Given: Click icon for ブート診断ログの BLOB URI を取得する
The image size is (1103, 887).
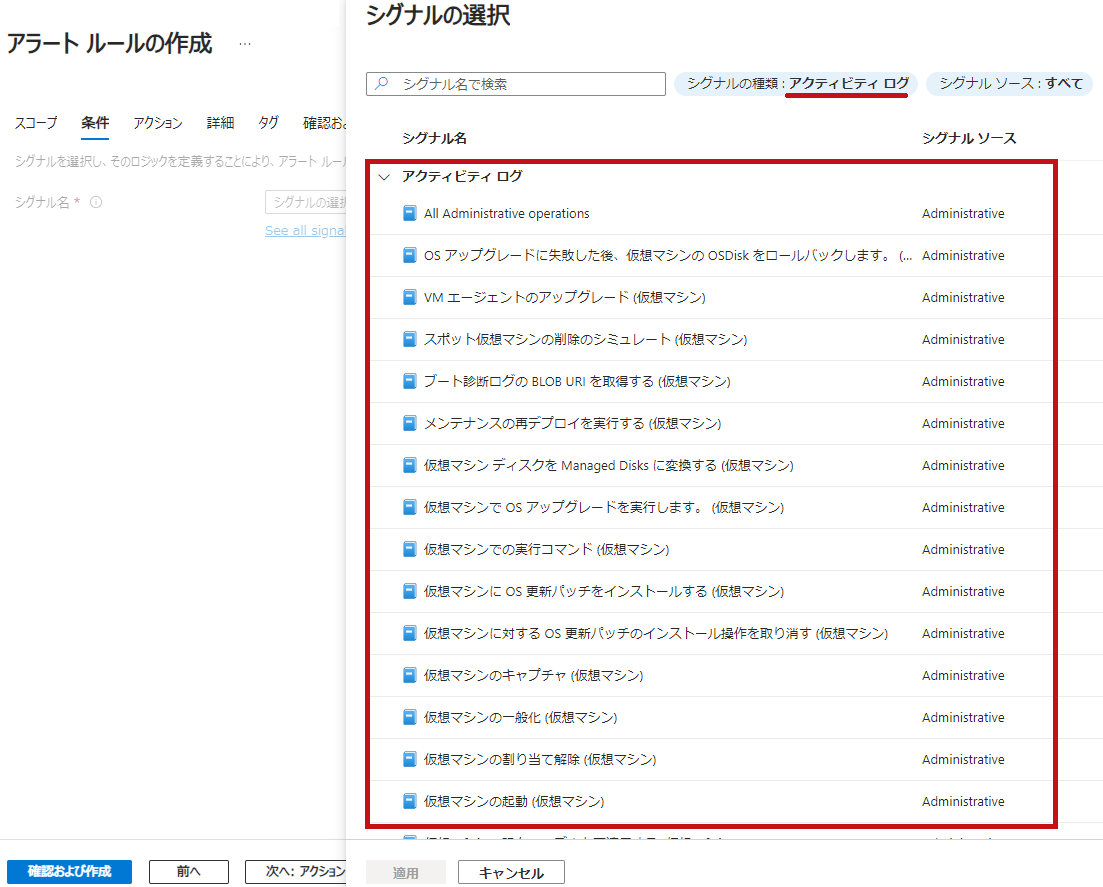Looking at the screenshot, I should (x=409, y=381).
